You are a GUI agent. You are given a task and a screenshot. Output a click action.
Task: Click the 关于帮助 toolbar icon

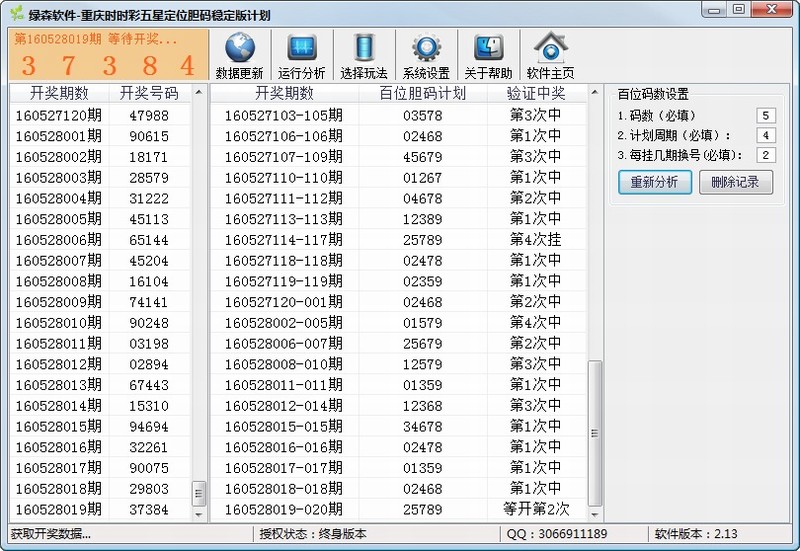488,50
